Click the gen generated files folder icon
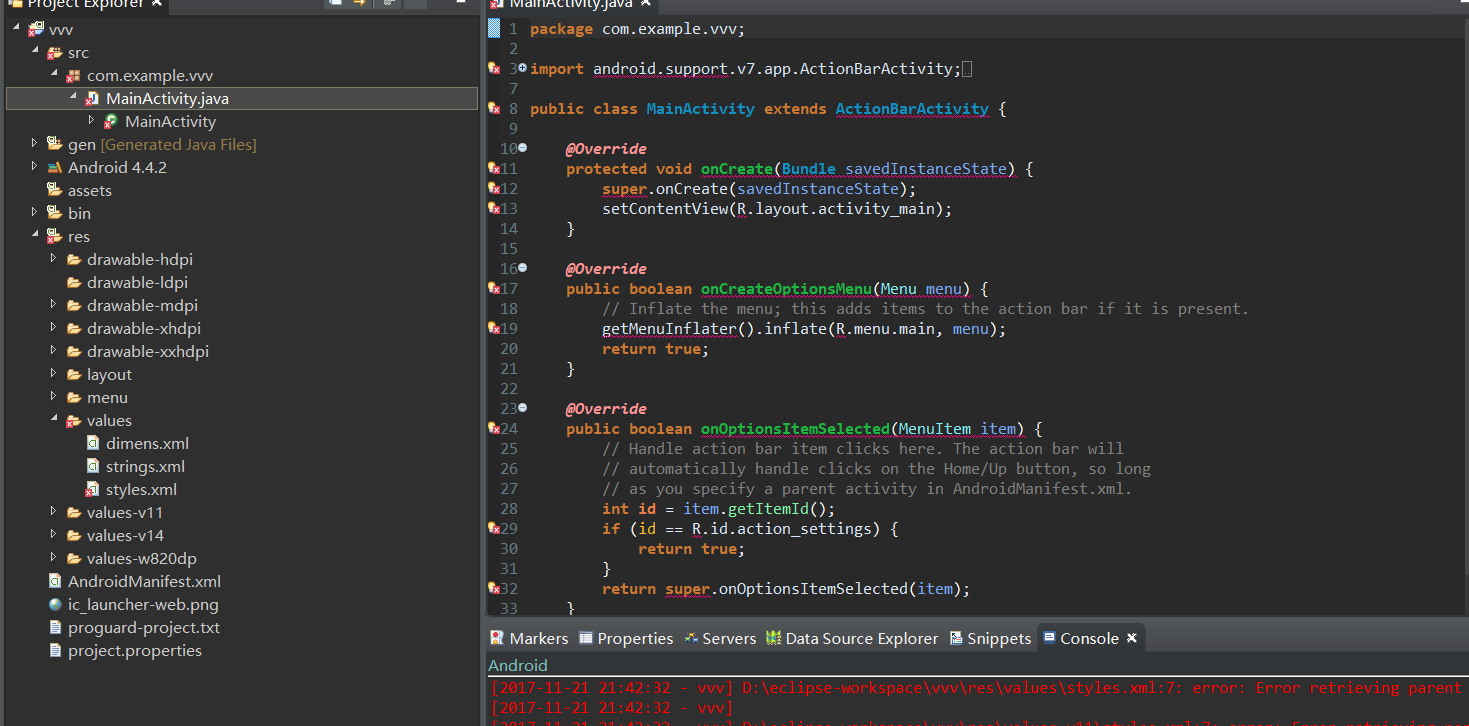This screenshot has width=1469, height=726. pos(55,145)
